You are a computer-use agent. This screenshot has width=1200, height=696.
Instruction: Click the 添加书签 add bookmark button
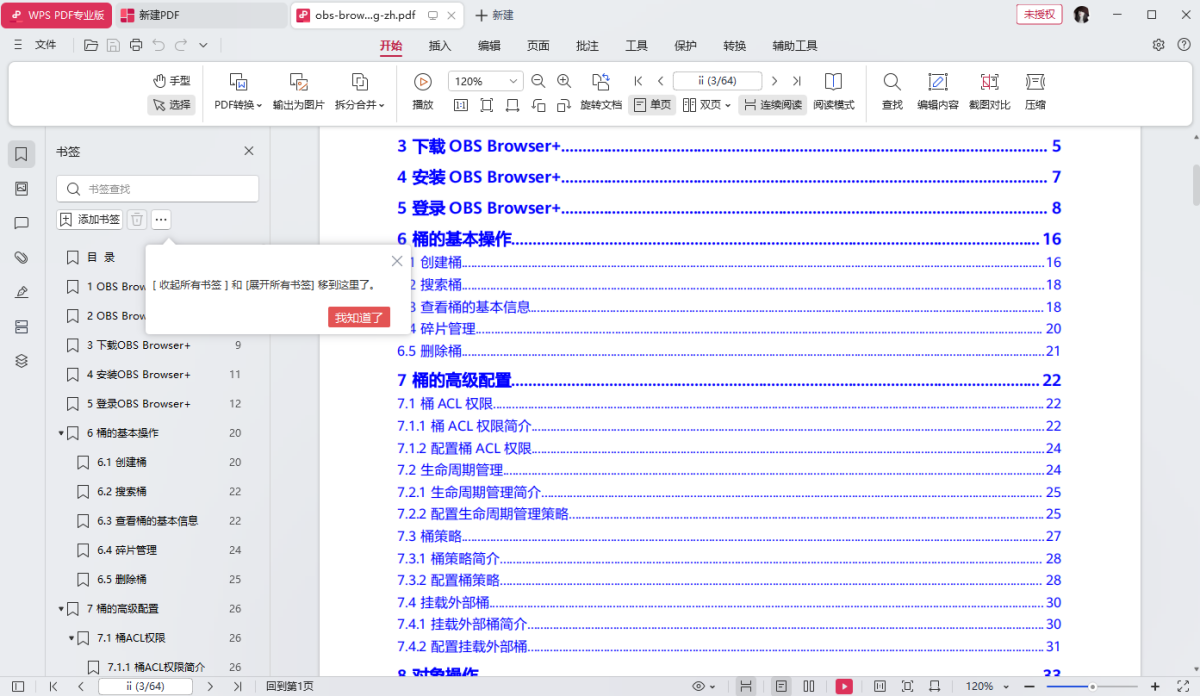coord(89,219)
